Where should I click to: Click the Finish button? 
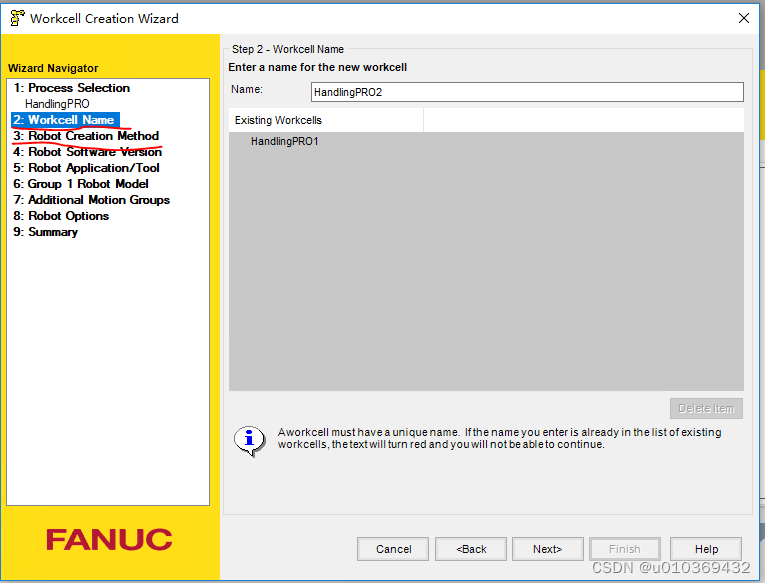click(x=624, y=549)
